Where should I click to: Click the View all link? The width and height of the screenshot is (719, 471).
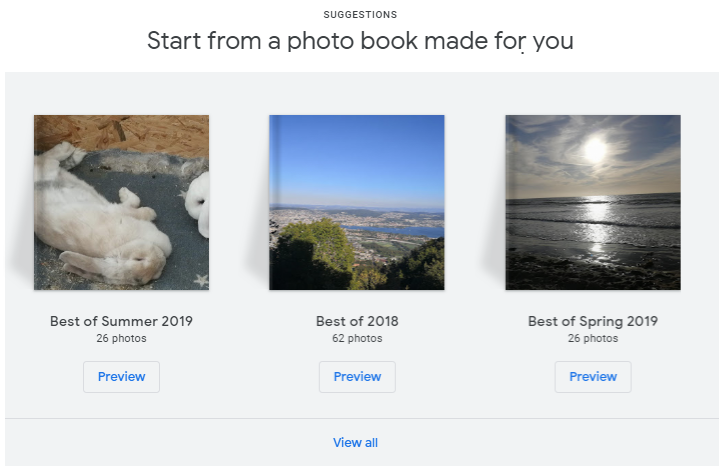click(x=356, y=443)
